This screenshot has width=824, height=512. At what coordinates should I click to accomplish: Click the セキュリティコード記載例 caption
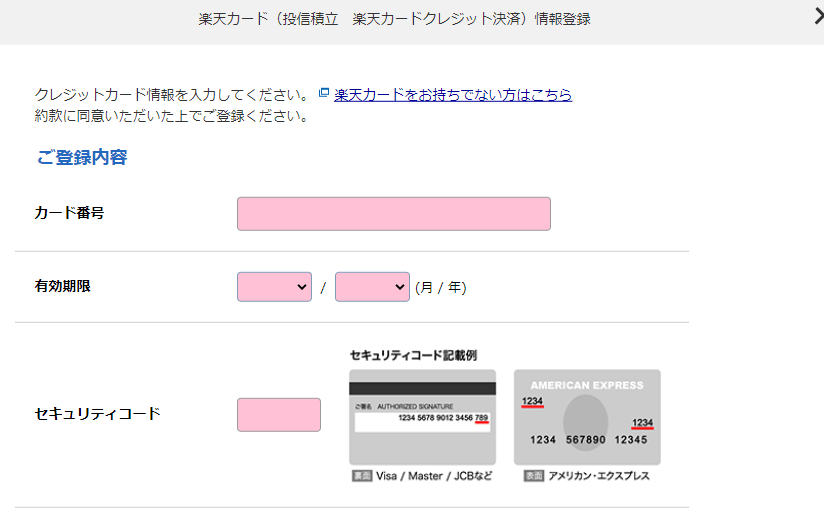click(x=414, y=355)
